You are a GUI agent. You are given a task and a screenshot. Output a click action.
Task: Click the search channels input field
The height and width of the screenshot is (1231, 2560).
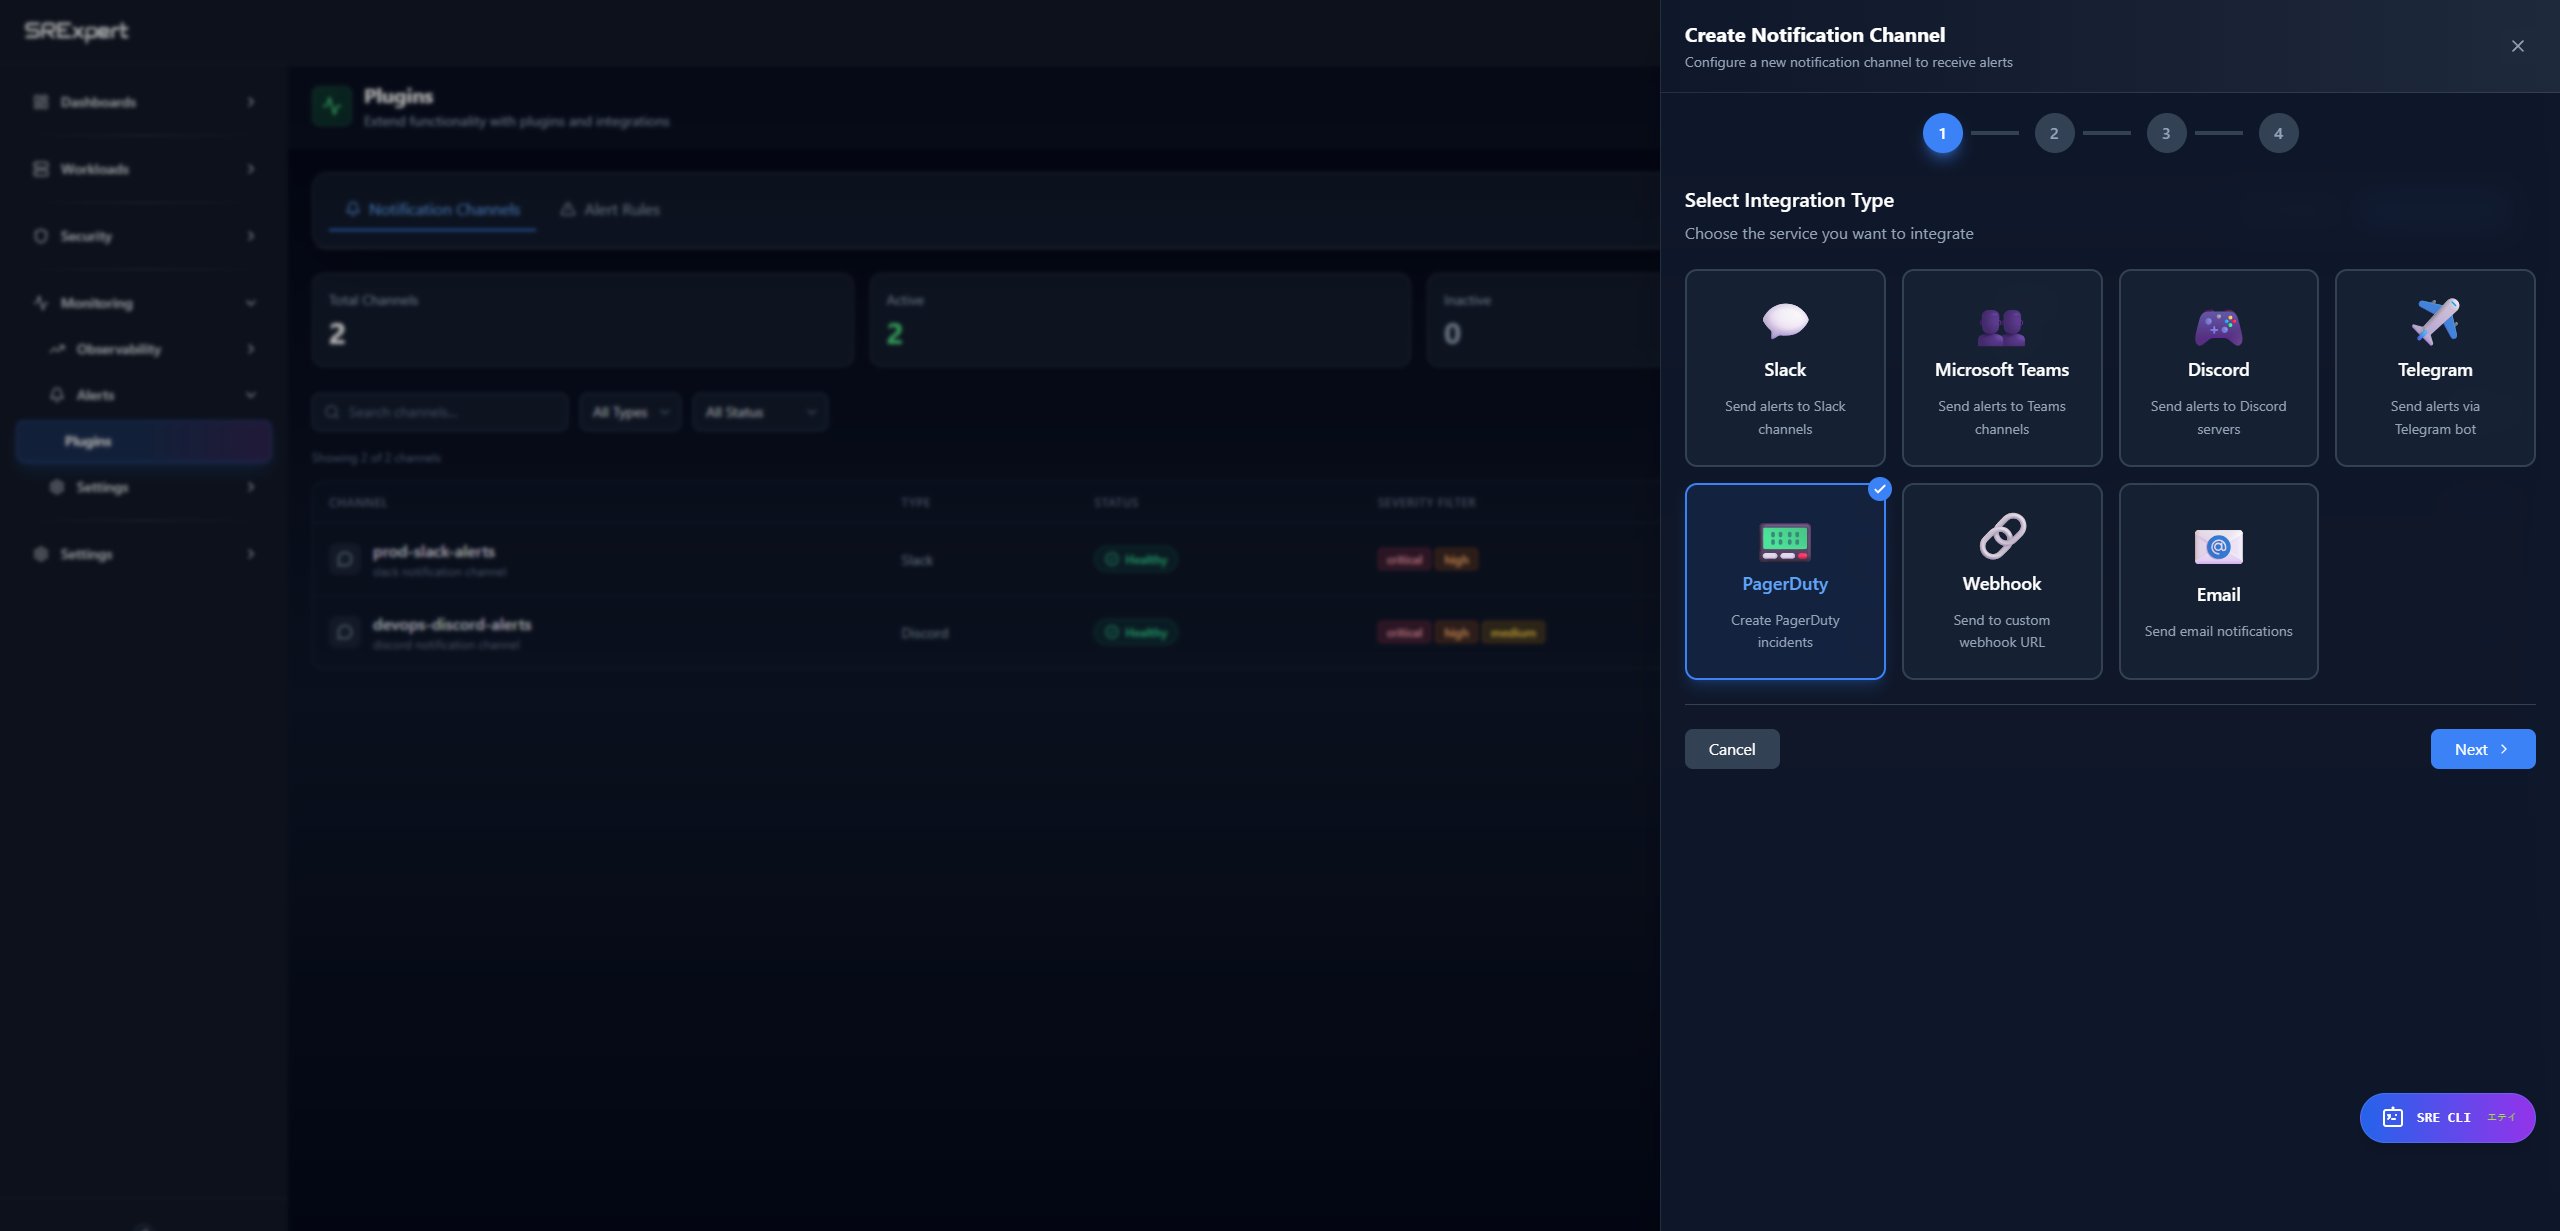click(440, 411)
